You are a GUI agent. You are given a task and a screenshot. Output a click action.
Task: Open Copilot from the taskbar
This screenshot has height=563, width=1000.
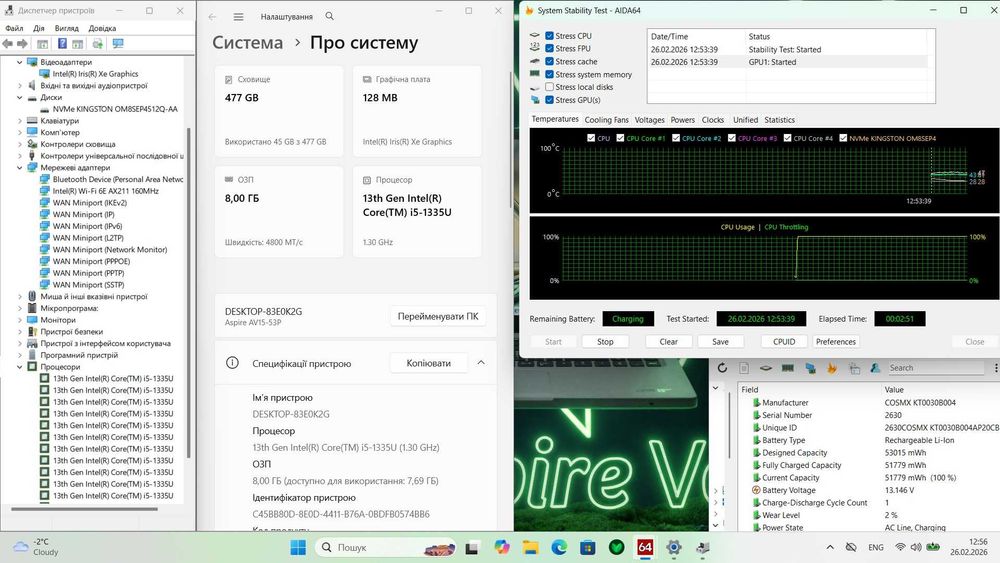coord(502,547)
